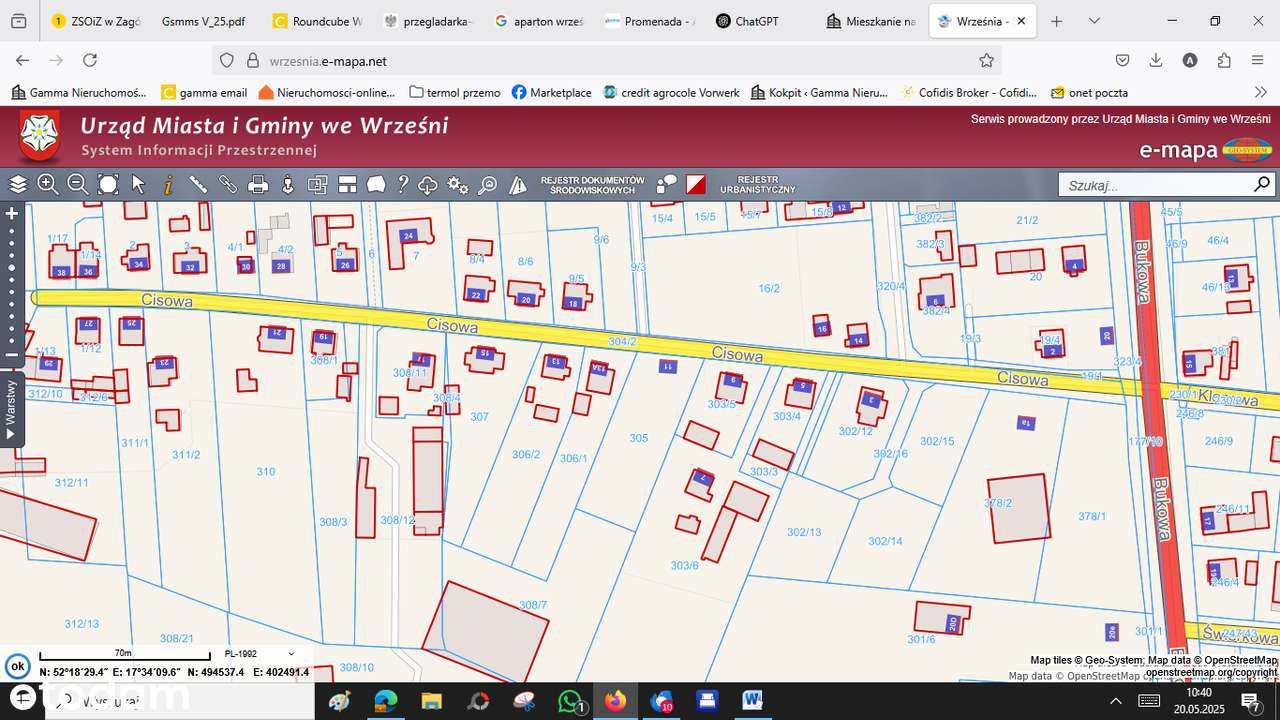Open the Firefox extensions puzzle icon
This screenshot has height=720, width=1280.
point(1224,60)
